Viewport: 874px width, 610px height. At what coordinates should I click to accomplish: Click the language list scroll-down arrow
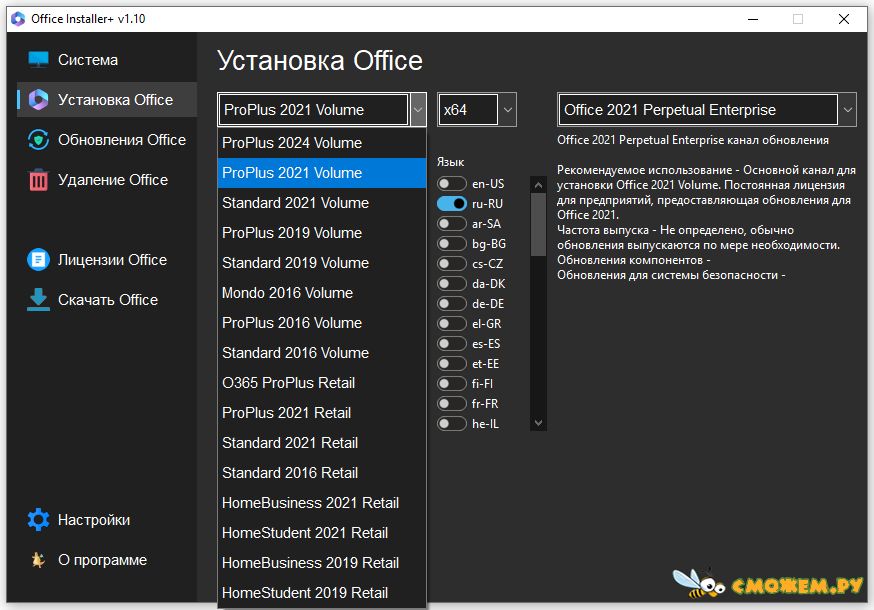[538, 423]
